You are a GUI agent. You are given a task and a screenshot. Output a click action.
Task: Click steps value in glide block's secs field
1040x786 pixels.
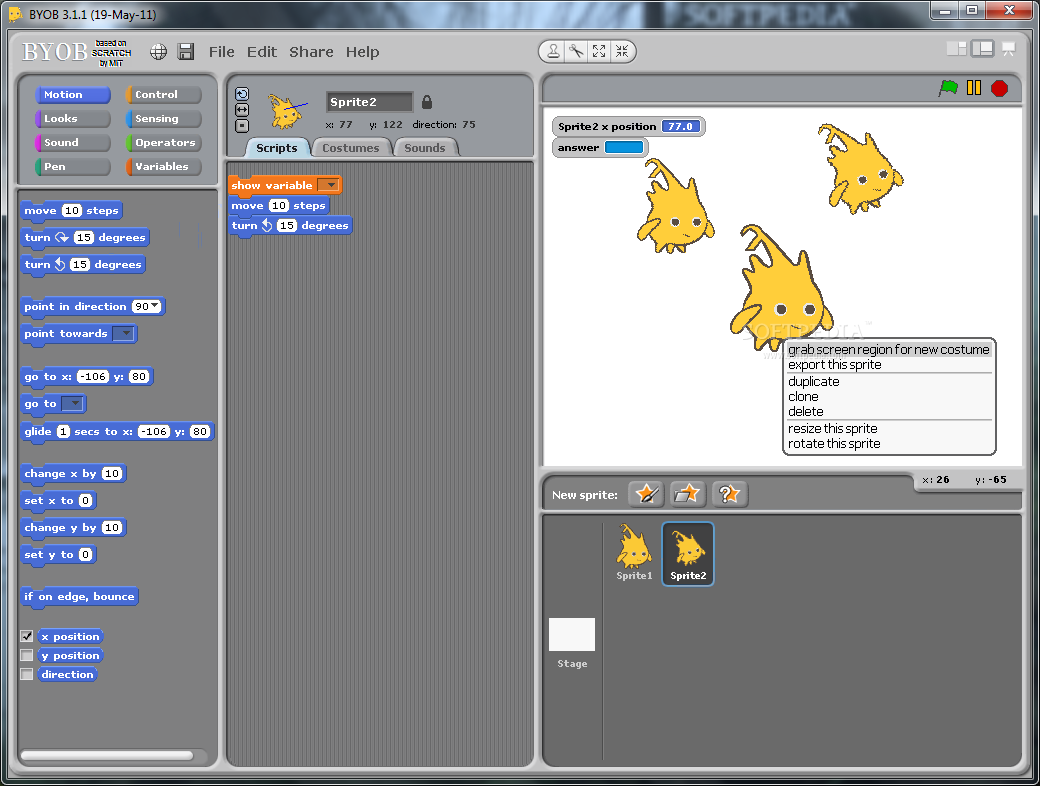click(x=63, y=431)
